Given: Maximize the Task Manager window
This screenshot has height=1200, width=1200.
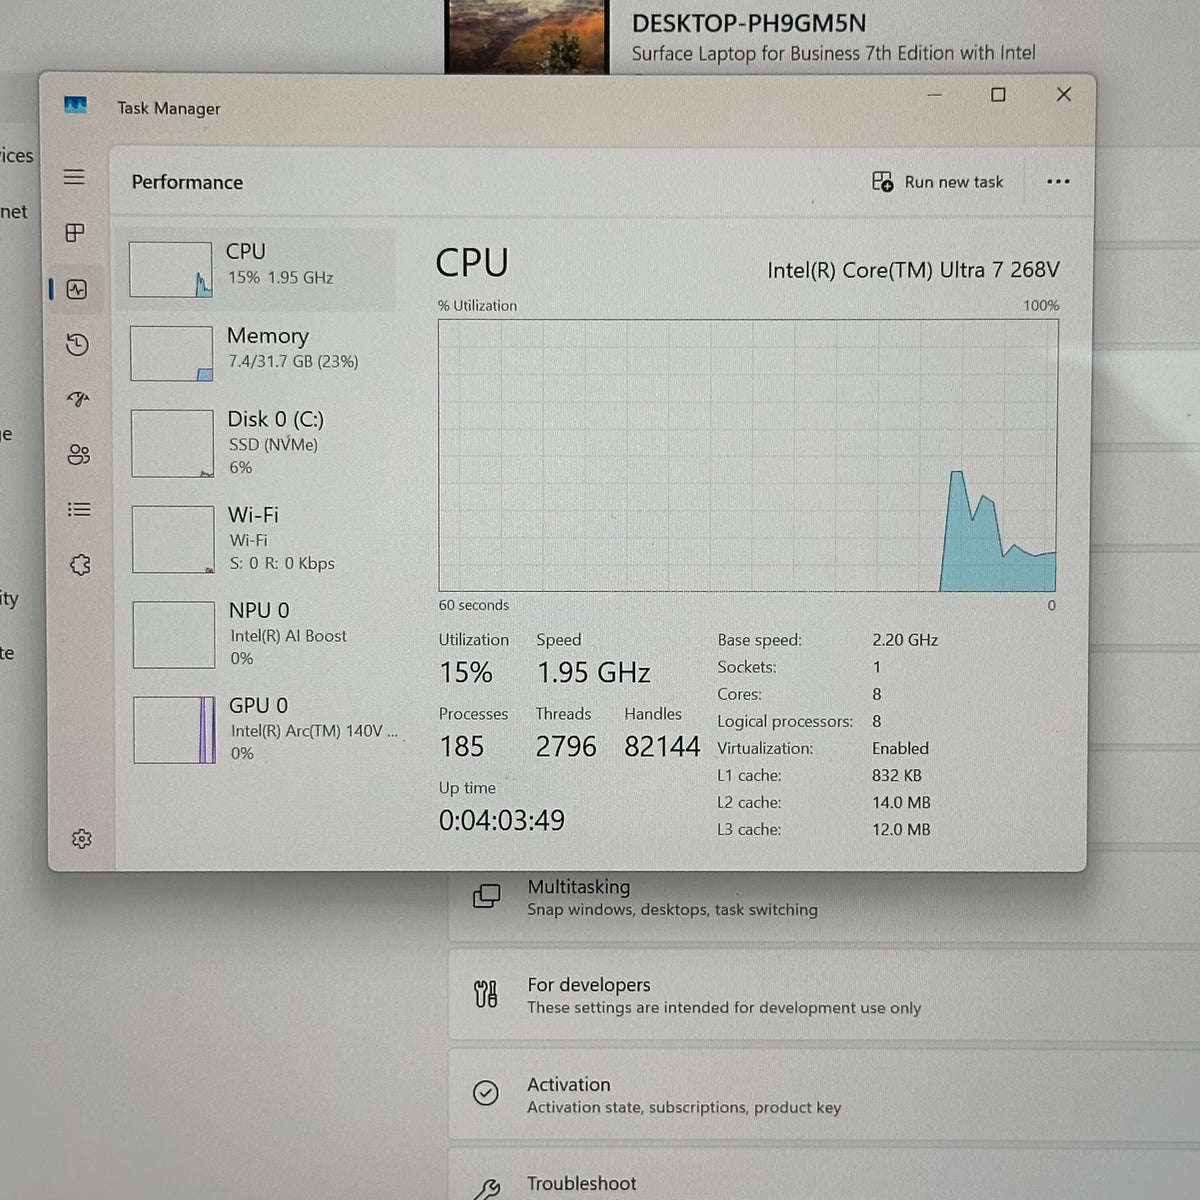Looking at the screenshot, I should 998,94.
